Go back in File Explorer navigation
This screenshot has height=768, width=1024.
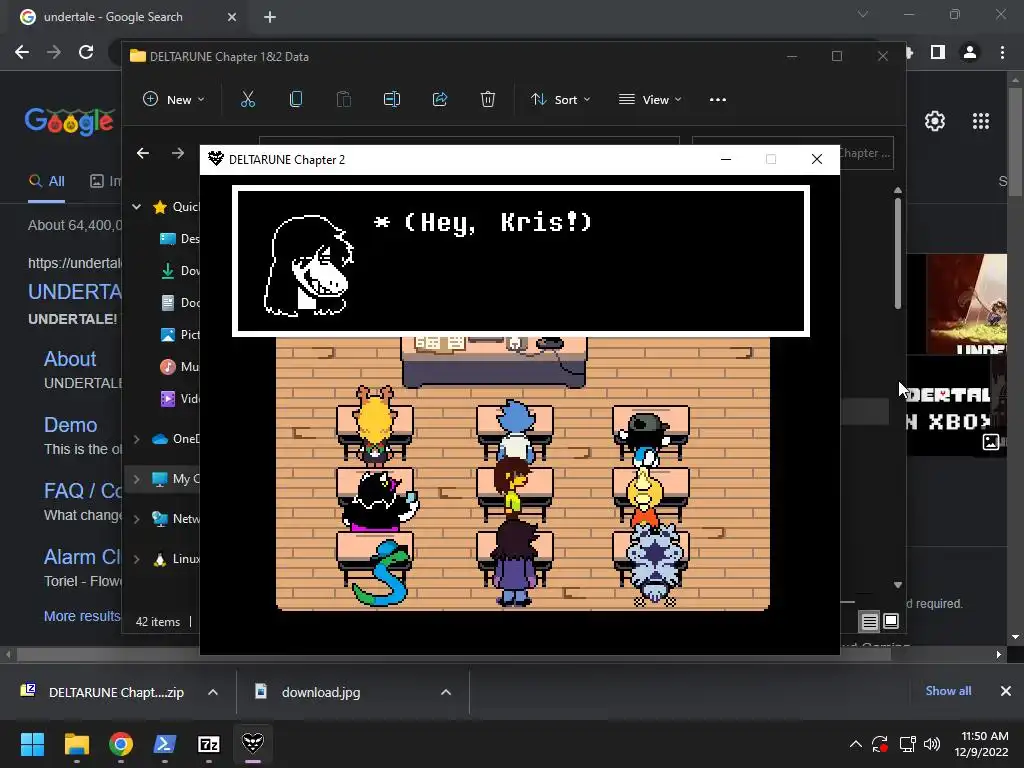click(142, 153)
